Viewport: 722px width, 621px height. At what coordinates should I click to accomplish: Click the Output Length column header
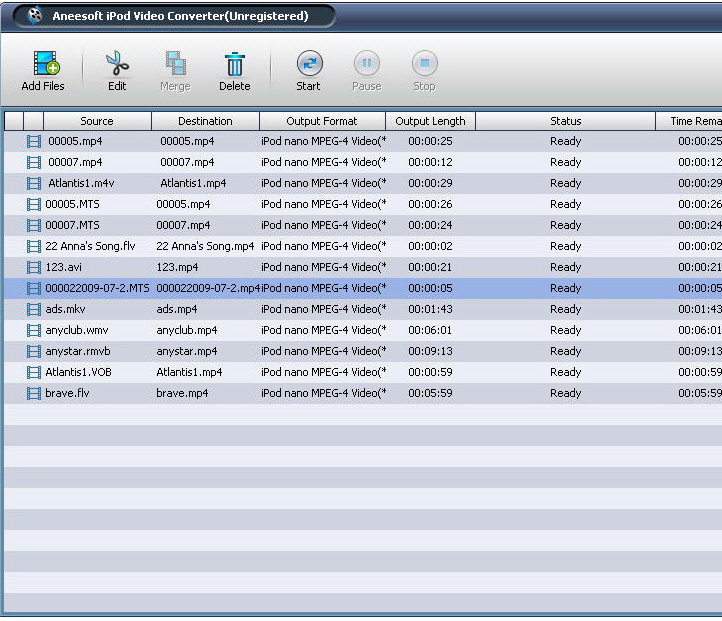(x=430, y=121)
